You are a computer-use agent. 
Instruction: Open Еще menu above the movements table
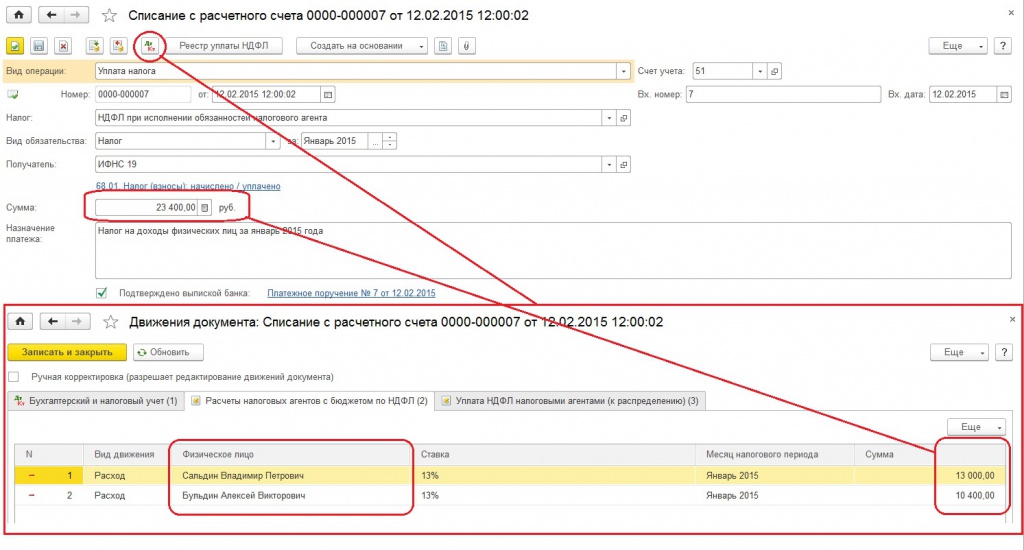[x=976, y=427]
